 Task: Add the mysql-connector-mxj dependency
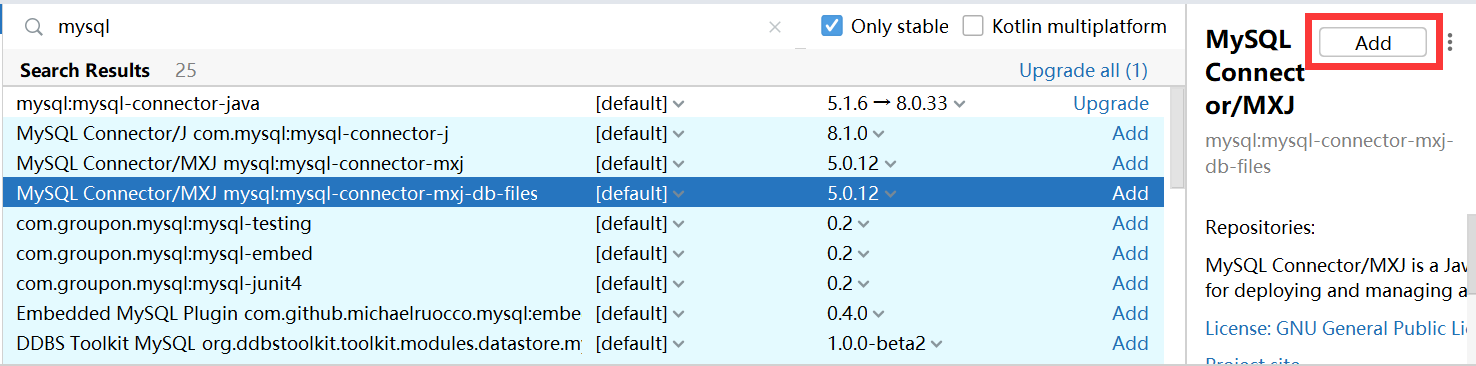pyautogui.click(x=1130, y=163)
